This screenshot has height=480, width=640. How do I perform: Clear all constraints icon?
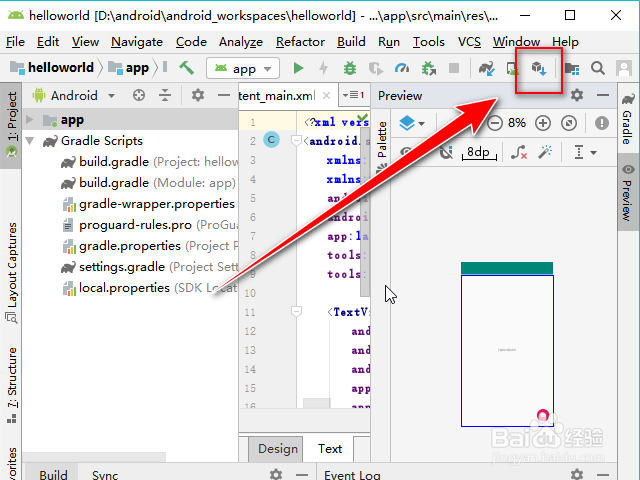coord(519,153)
